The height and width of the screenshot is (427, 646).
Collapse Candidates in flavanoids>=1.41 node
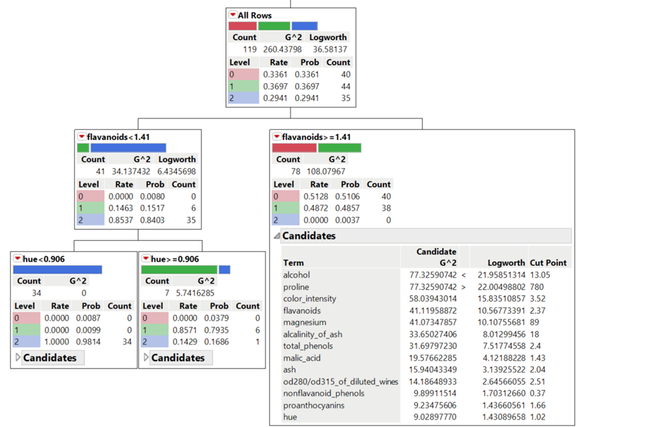pyautogui.click(x=276, y=236)
